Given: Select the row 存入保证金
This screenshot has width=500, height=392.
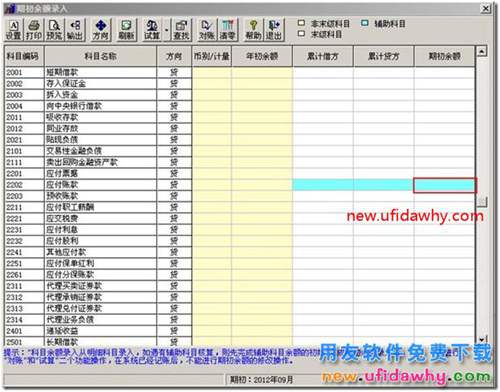Looking at the screenshot, I should pos(240,84).
